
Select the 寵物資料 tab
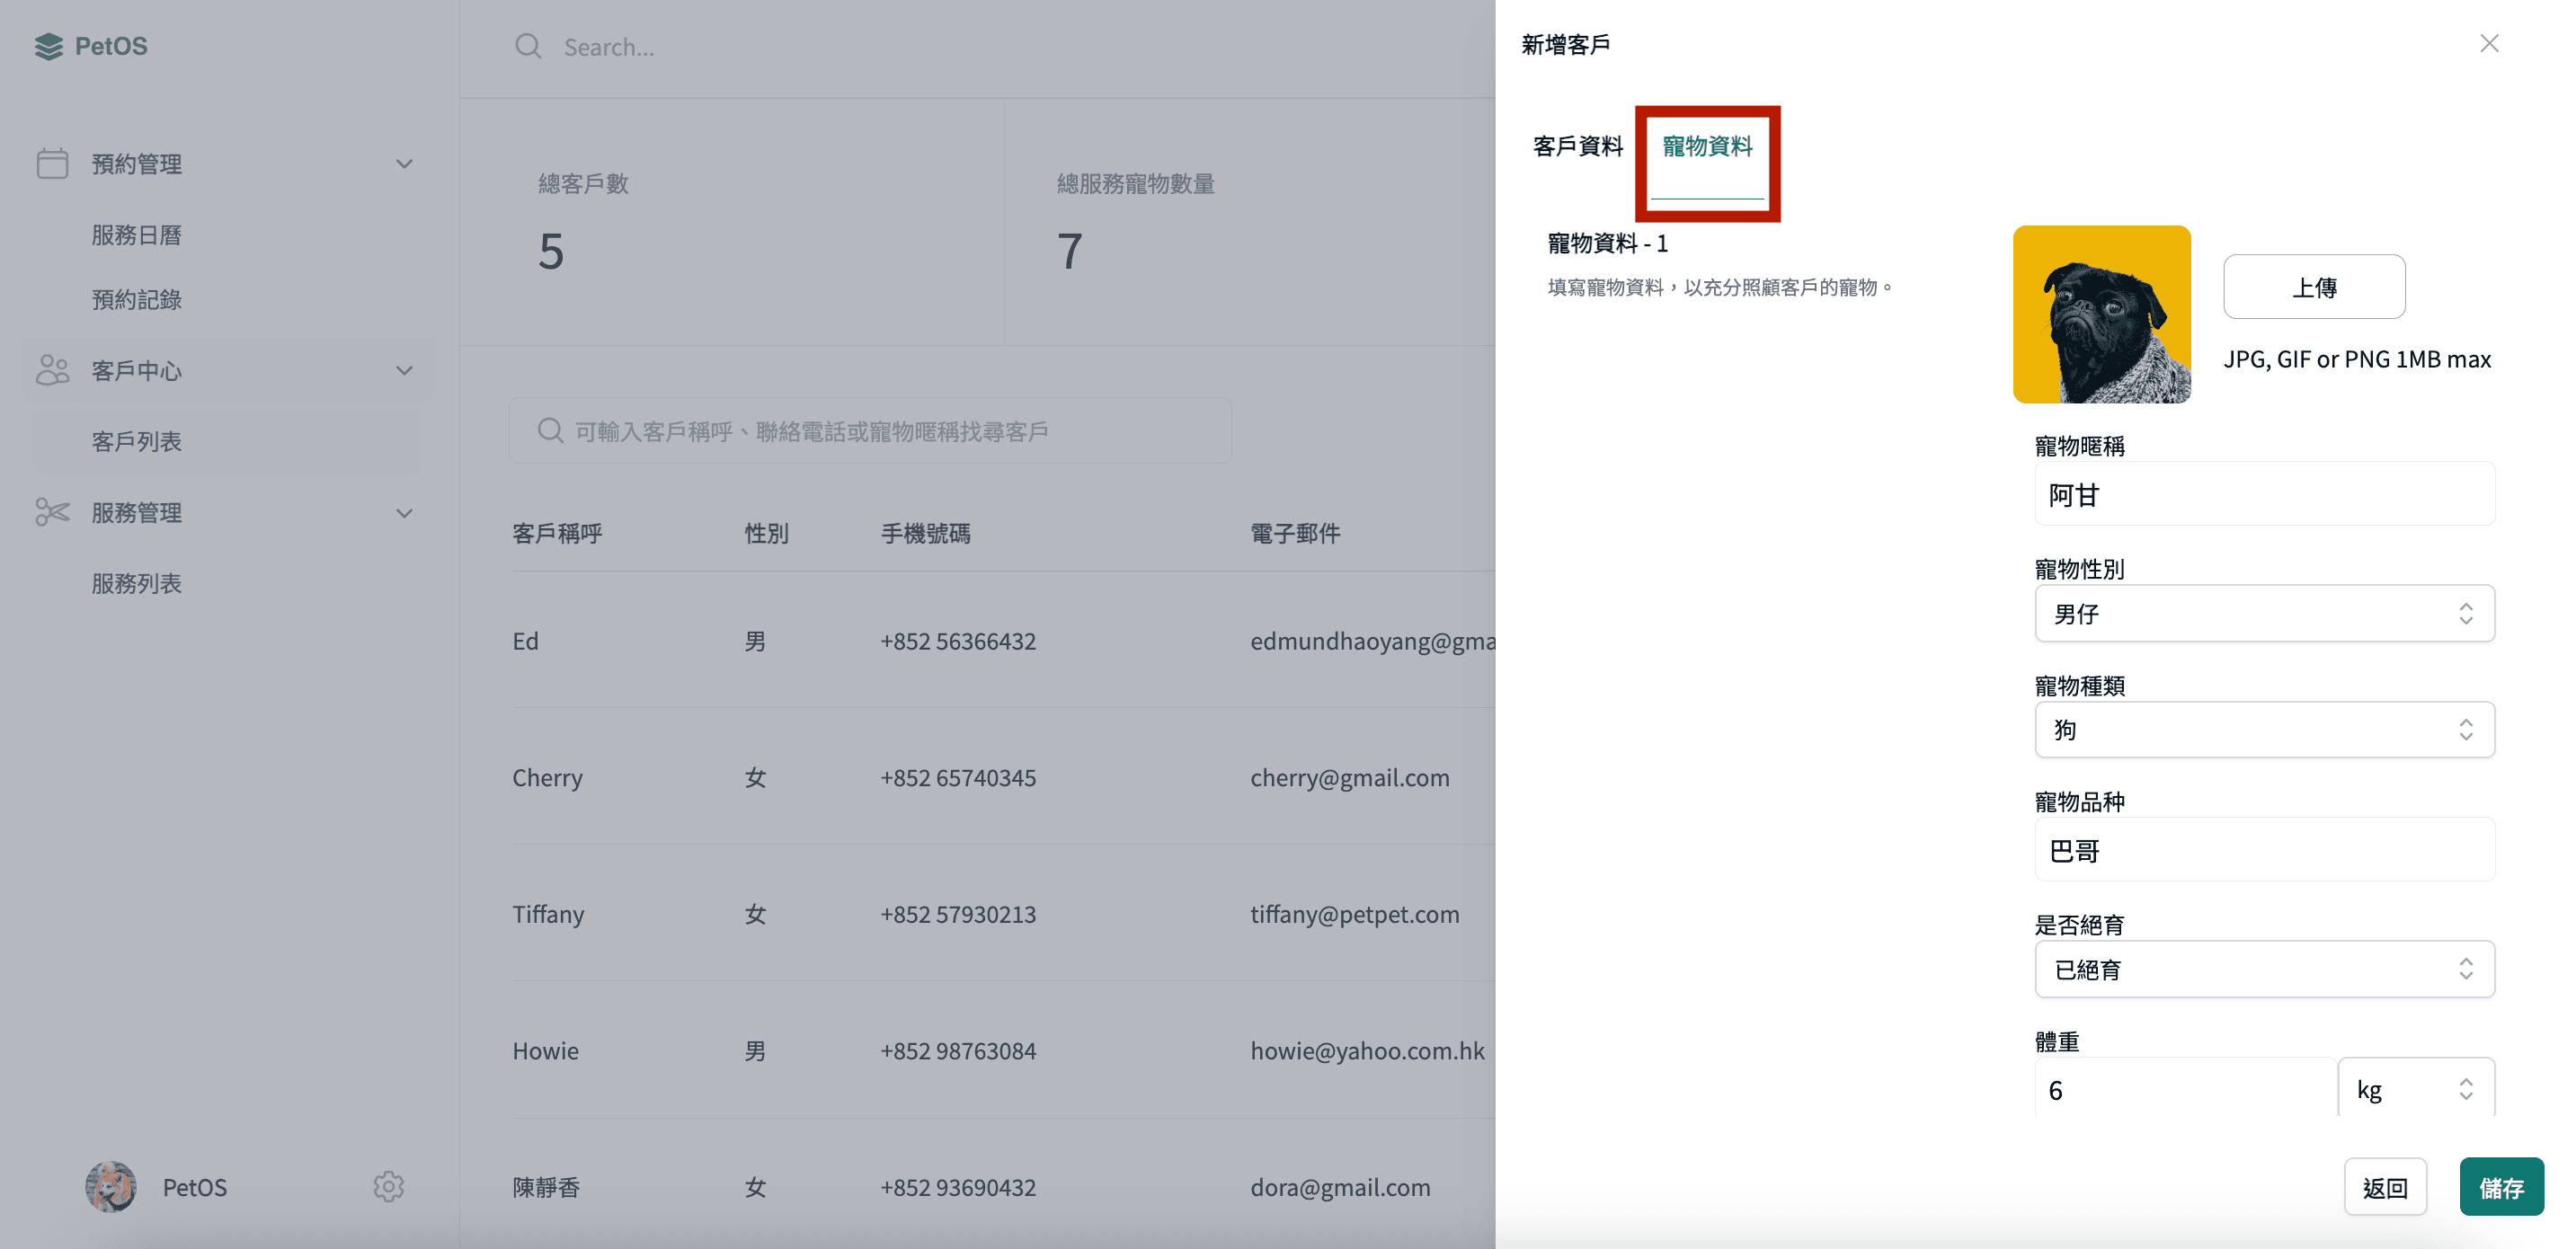pyautogui.click(x=1707, y=146)
